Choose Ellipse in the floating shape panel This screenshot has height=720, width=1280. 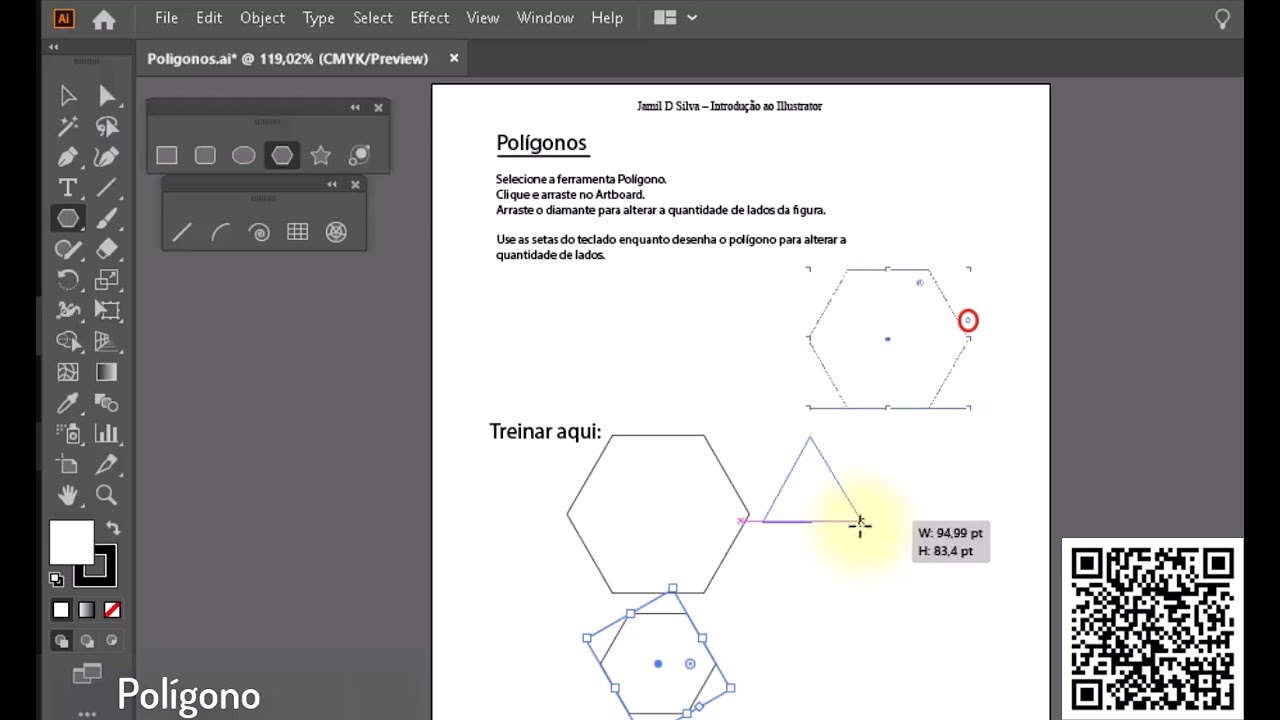244,155
